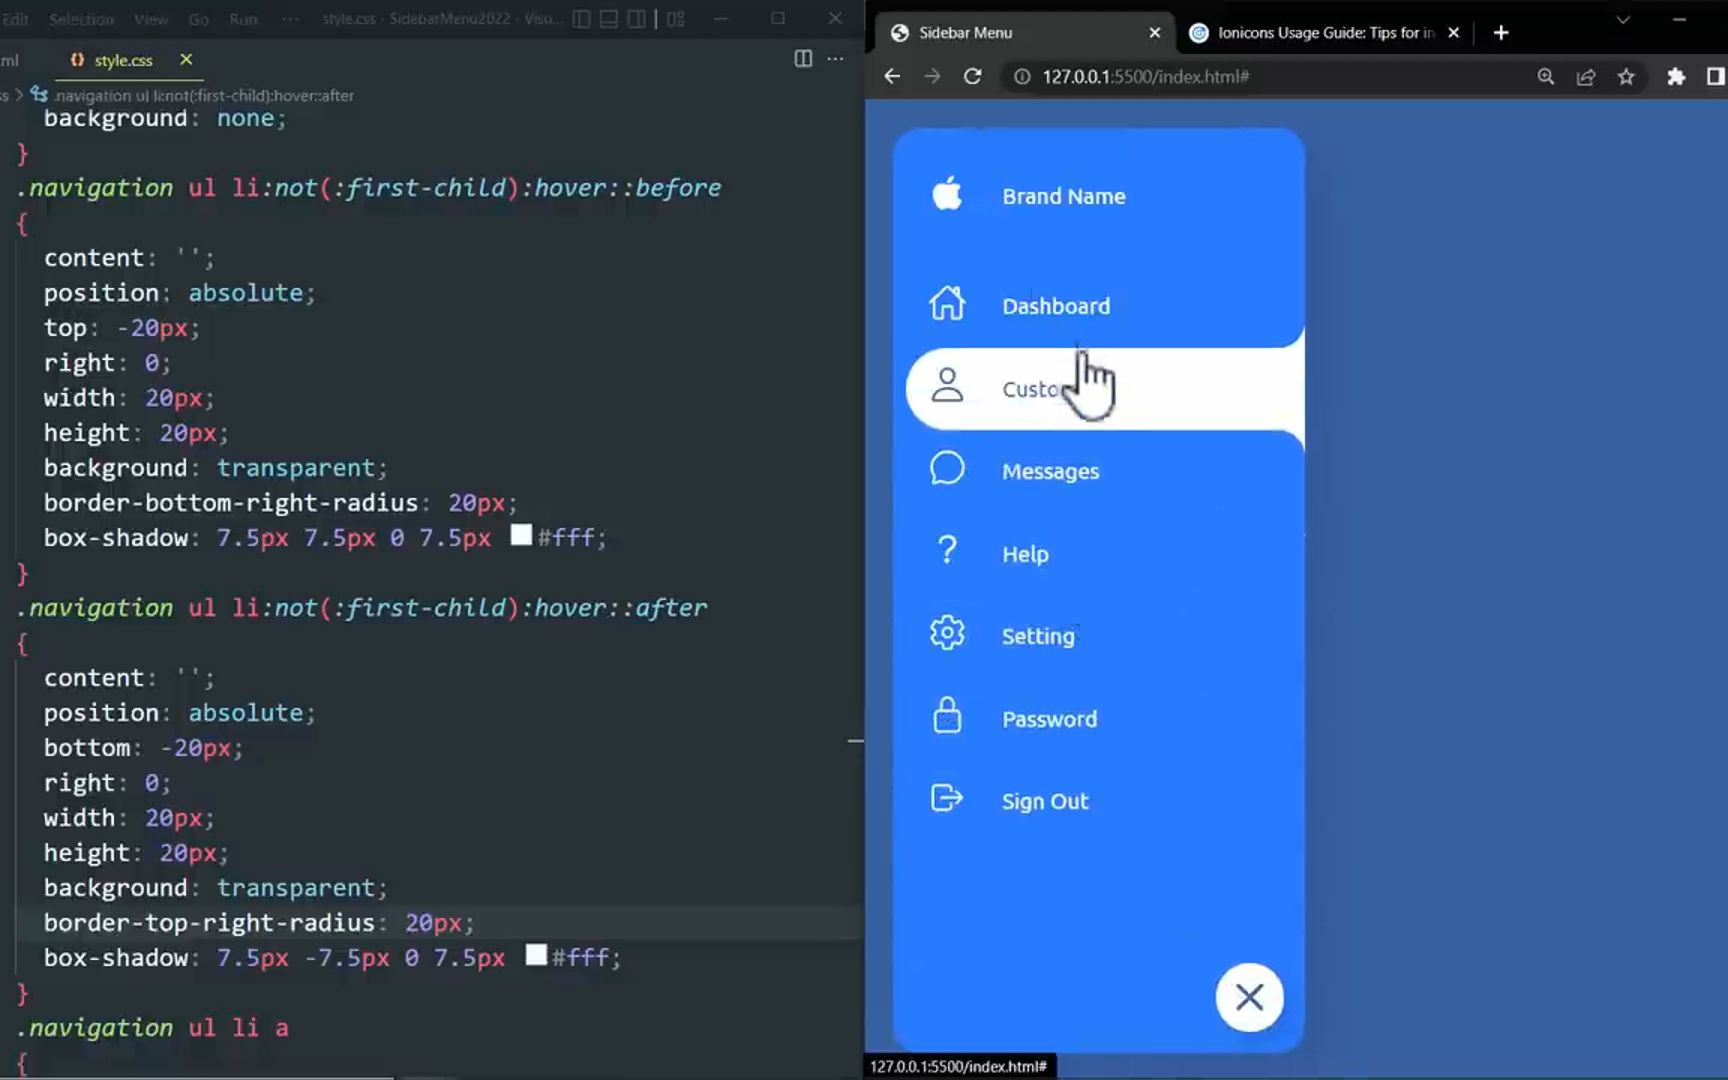Click the hover::after breadcrumb selector
The height and width of the screenshot is (1080, 1728).
[x=204, y=95]
